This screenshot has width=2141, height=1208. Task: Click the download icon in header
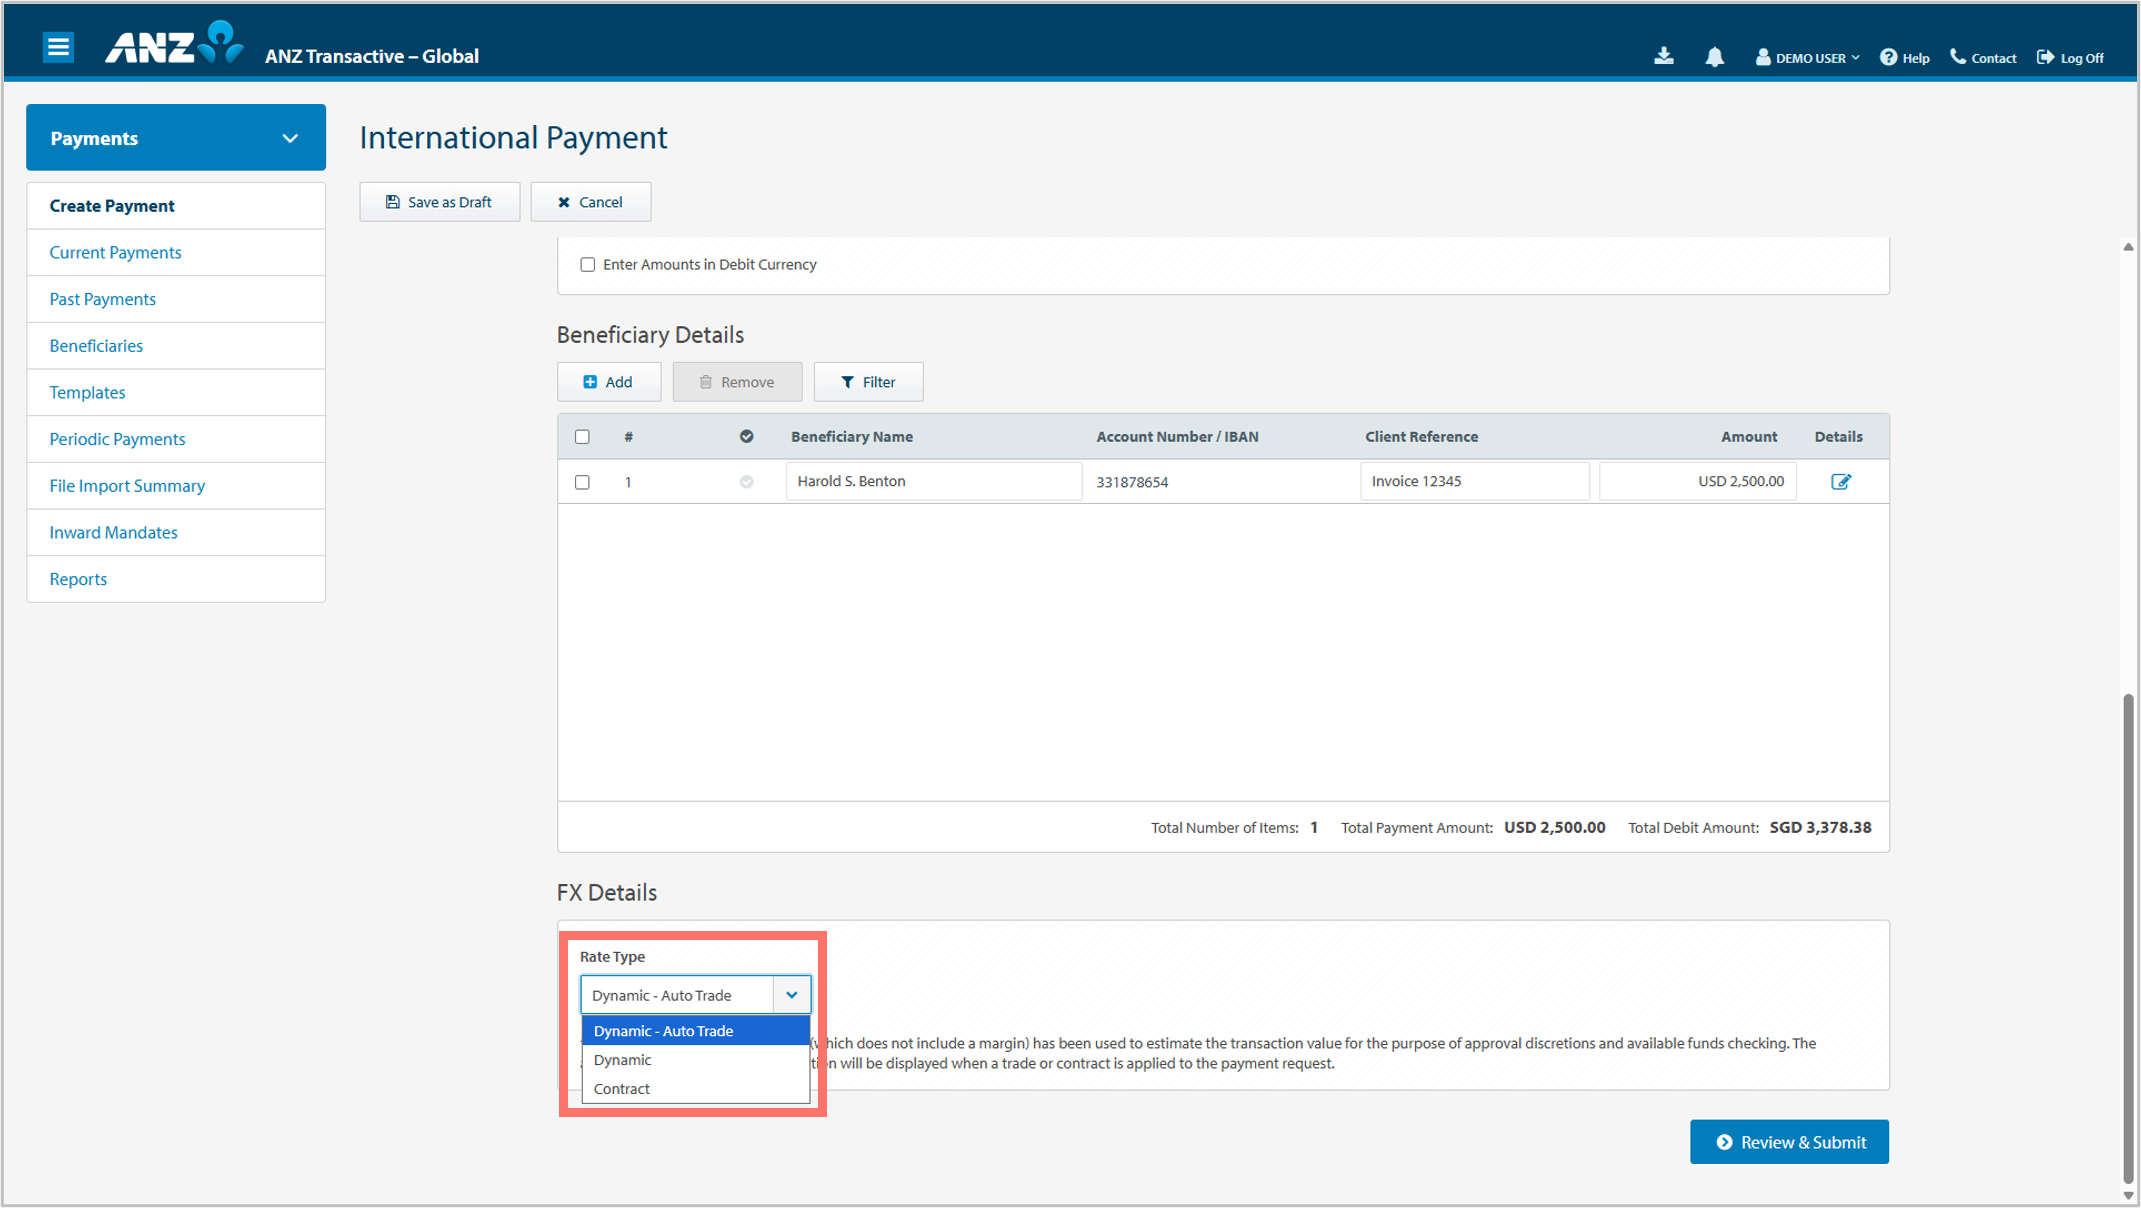pos(1663,56)
